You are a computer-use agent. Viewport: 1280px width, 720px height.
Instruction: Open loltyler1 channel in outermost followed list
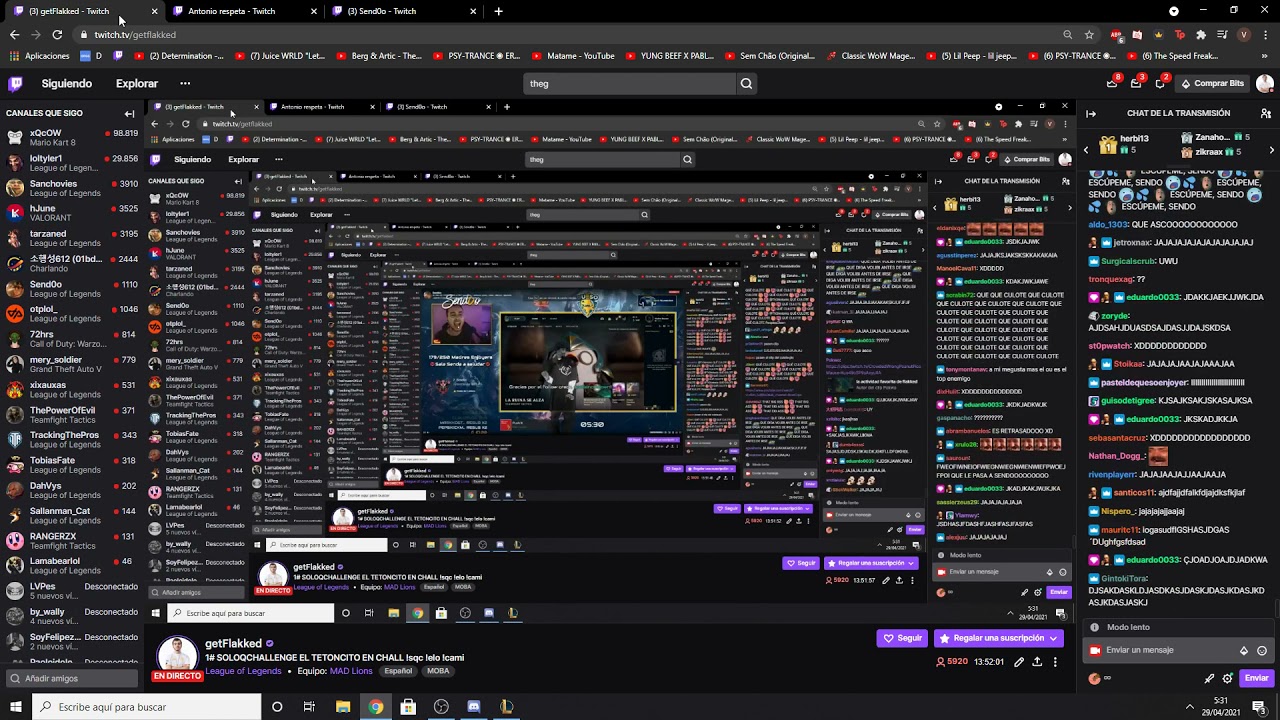coord(70,163)
